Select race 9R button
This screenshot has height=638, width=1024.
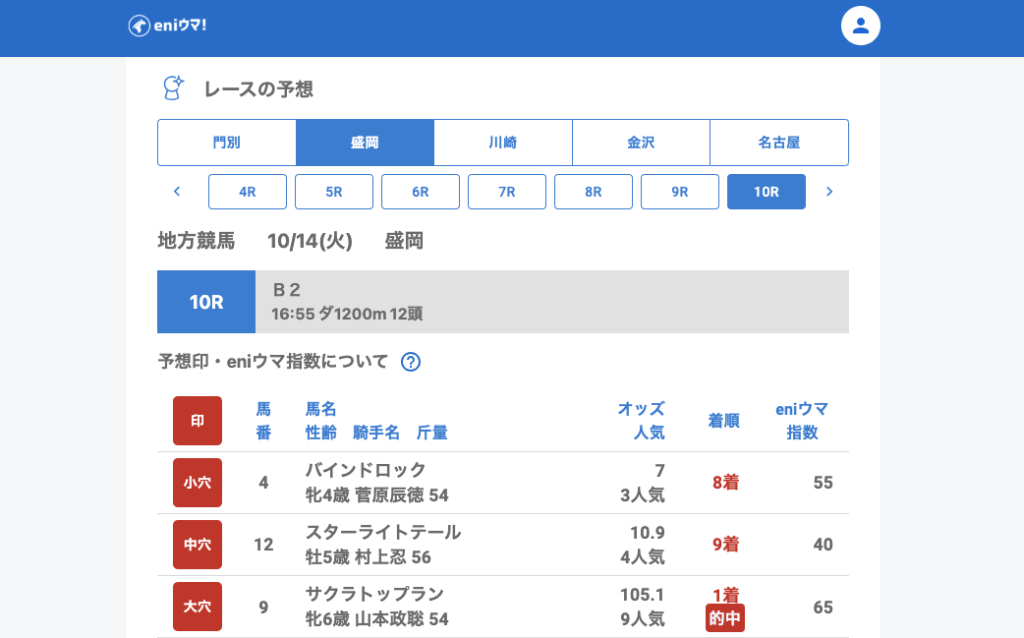pos(680,191)
